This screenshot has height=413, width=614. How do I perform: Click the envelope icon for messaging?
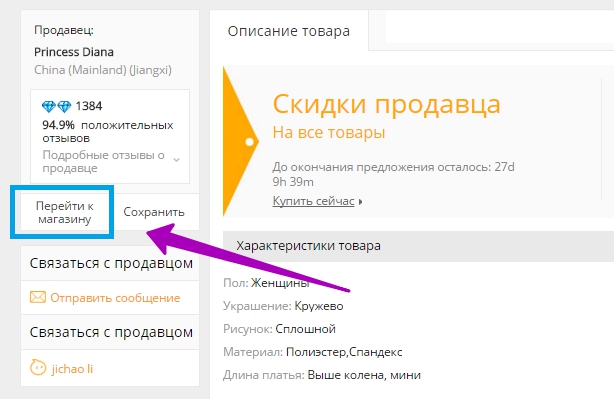(x=38, y=298)
